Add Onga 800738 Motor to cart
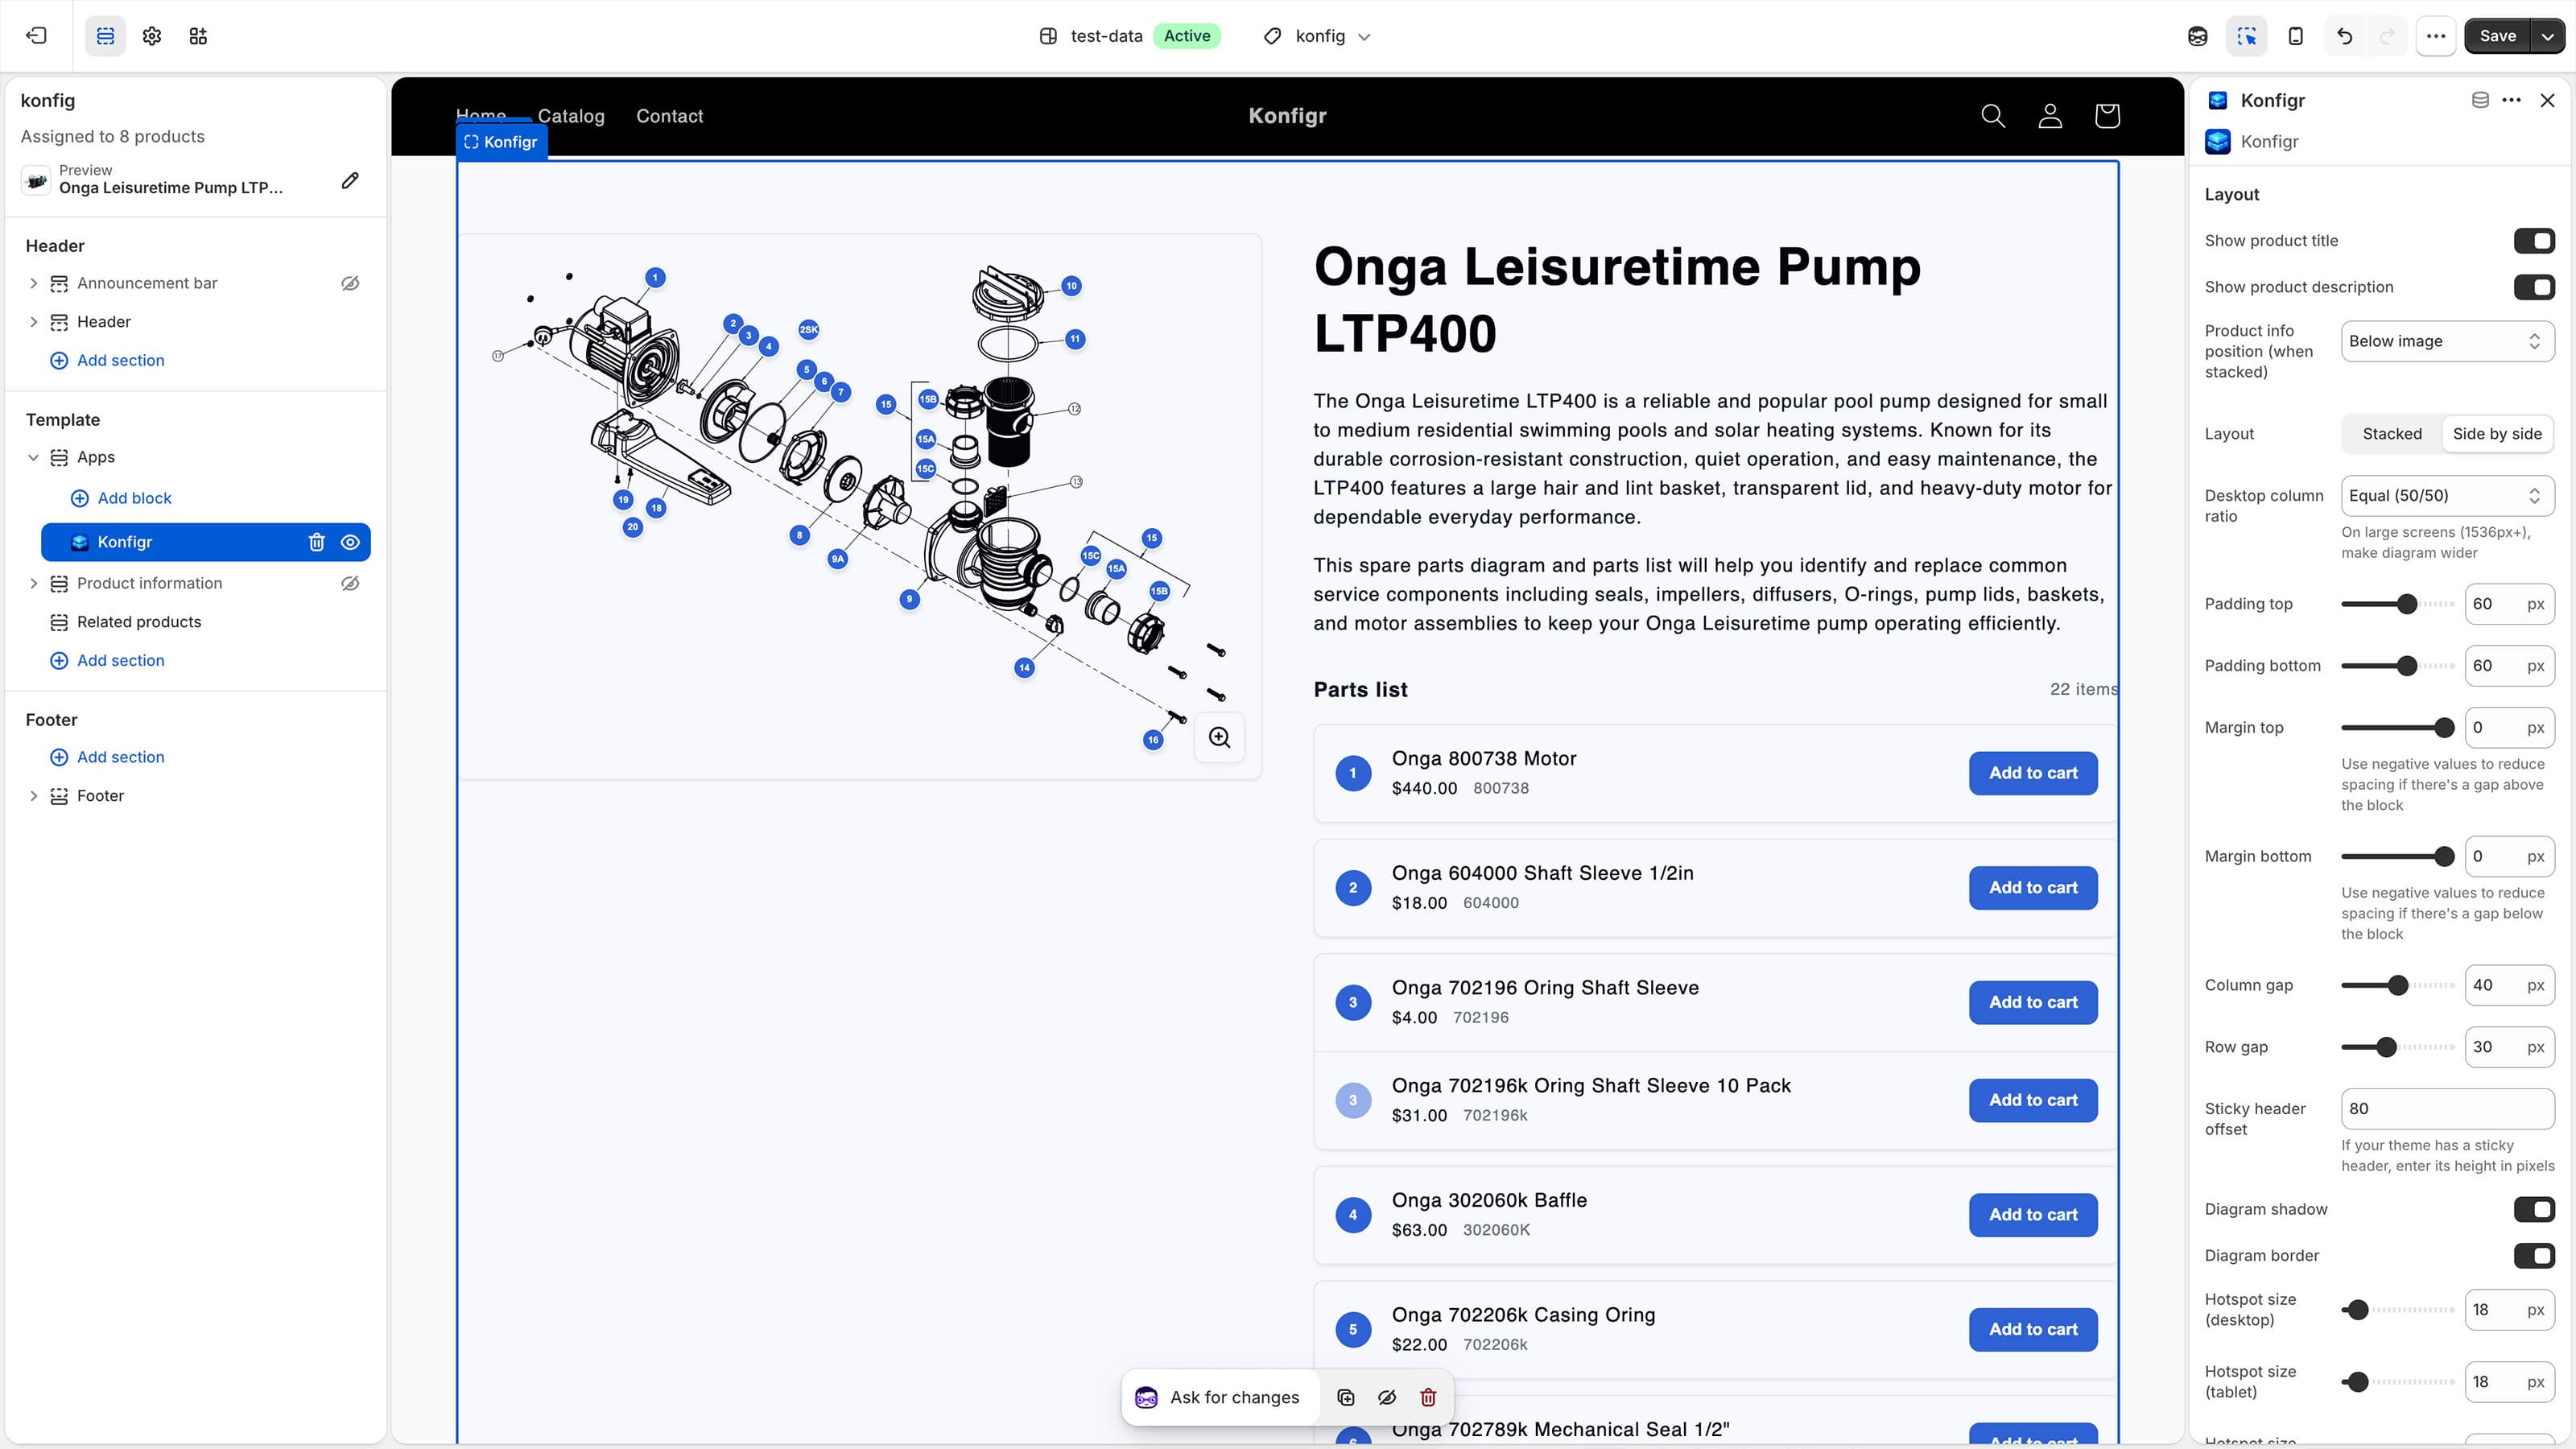The image size is (2576, 1449). coord(2033,773)
